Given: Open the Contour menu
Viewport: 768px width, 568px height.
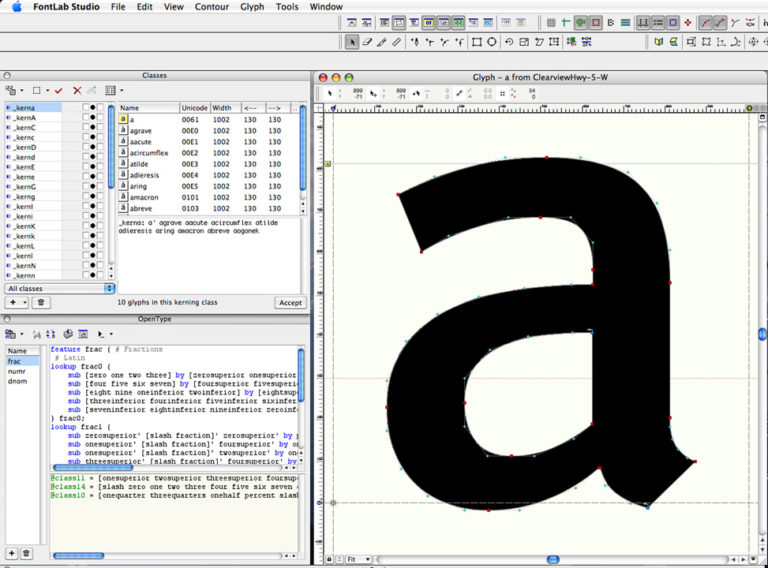Looking at the screenshot, I should click(x=211, y=7).
